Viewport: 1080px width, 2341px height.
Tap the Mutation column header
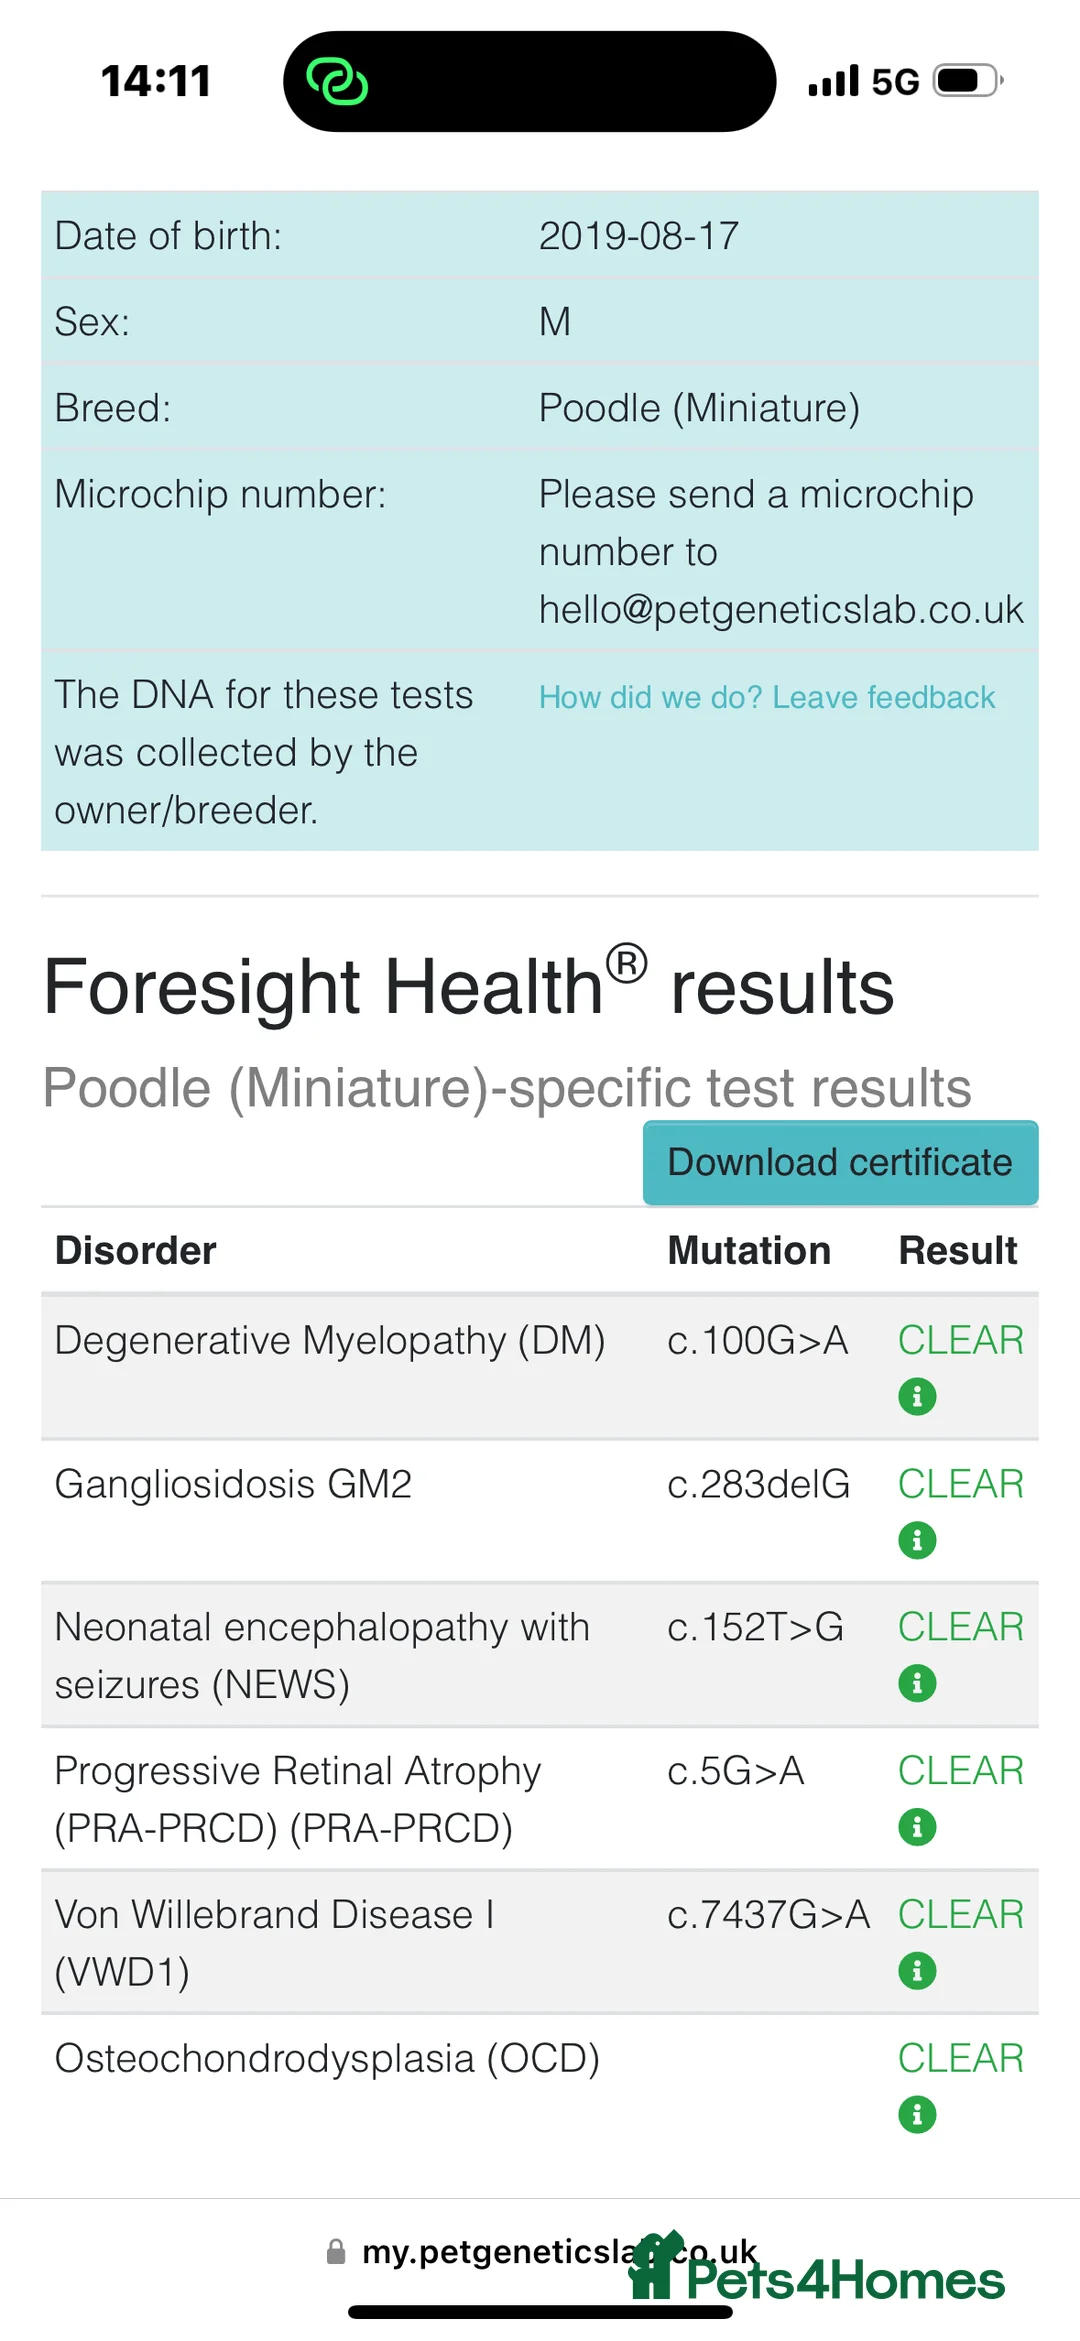[x=749, y=1251]
